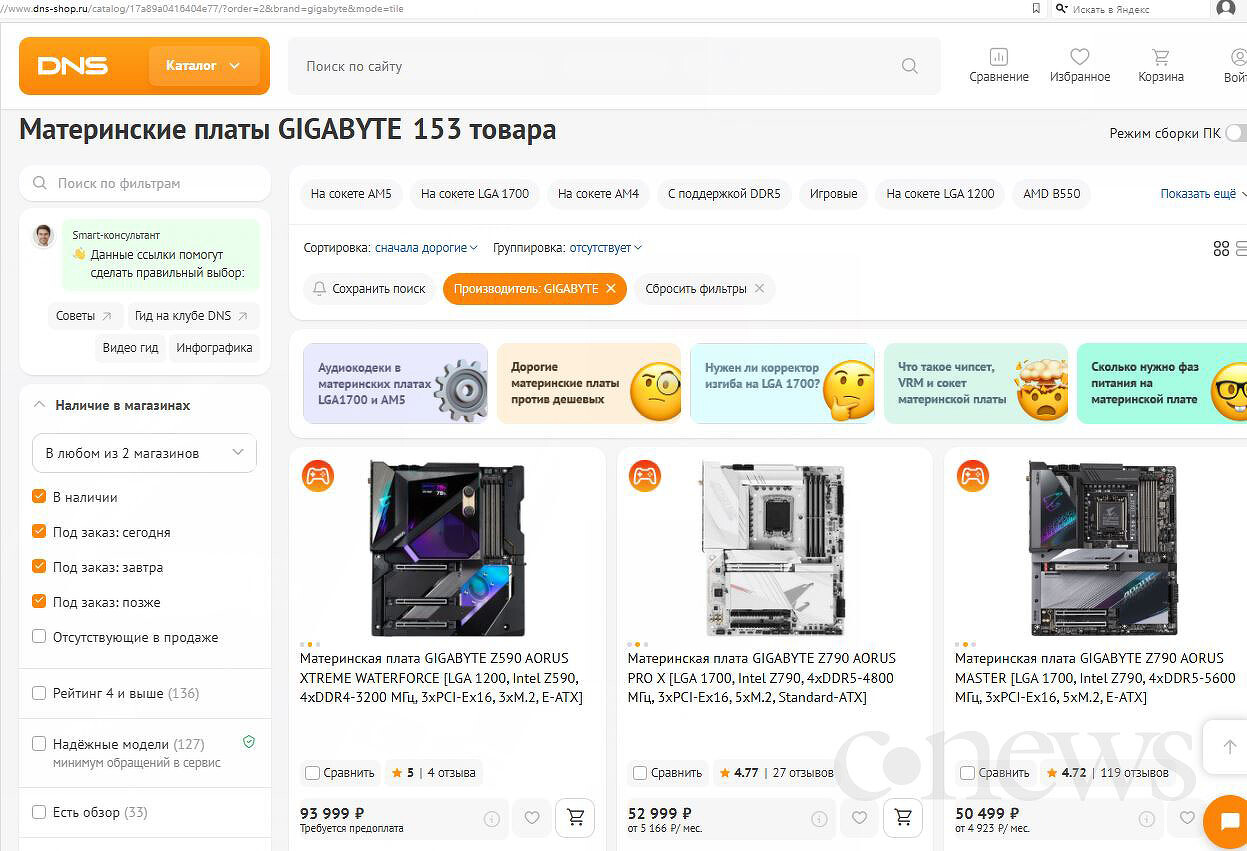Check Отсутствующие в продаже
This screenshot has height=851, width=1247.
pos(39,637)
